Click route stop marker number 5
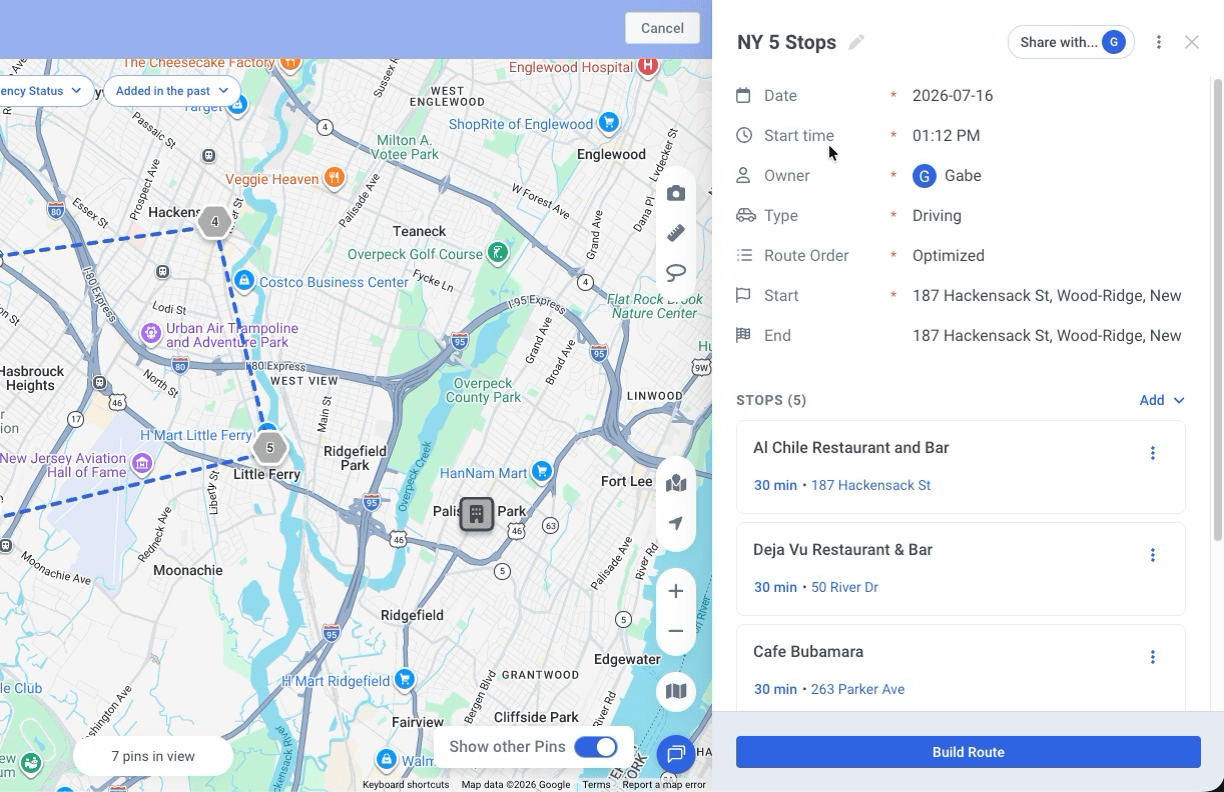Screen dimensions: 1224x792 click(269, 448)
